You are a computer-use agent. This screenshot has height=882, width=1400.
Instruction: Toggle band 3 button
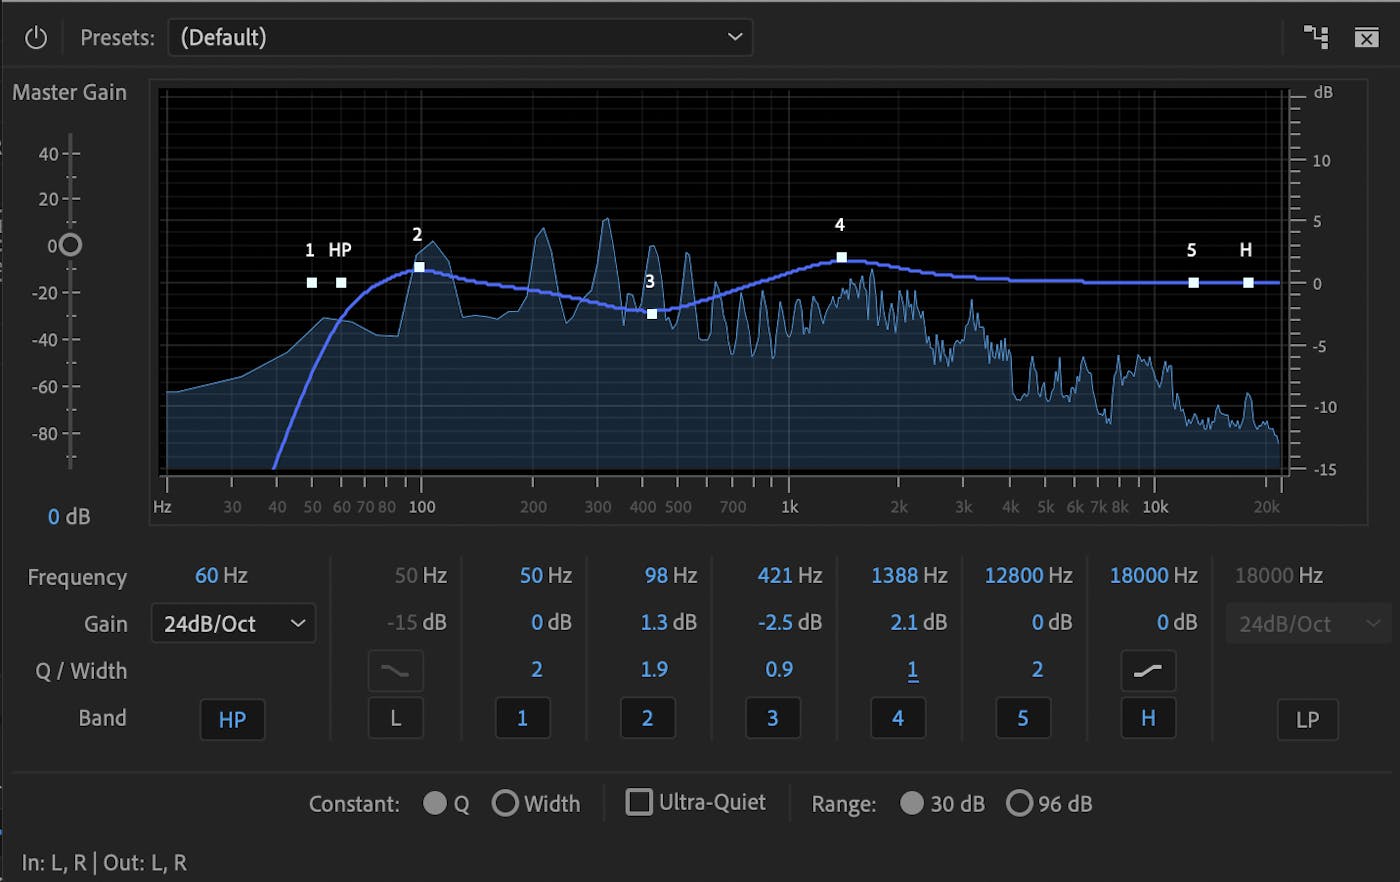pyautogui.click(x=772, y=718)
